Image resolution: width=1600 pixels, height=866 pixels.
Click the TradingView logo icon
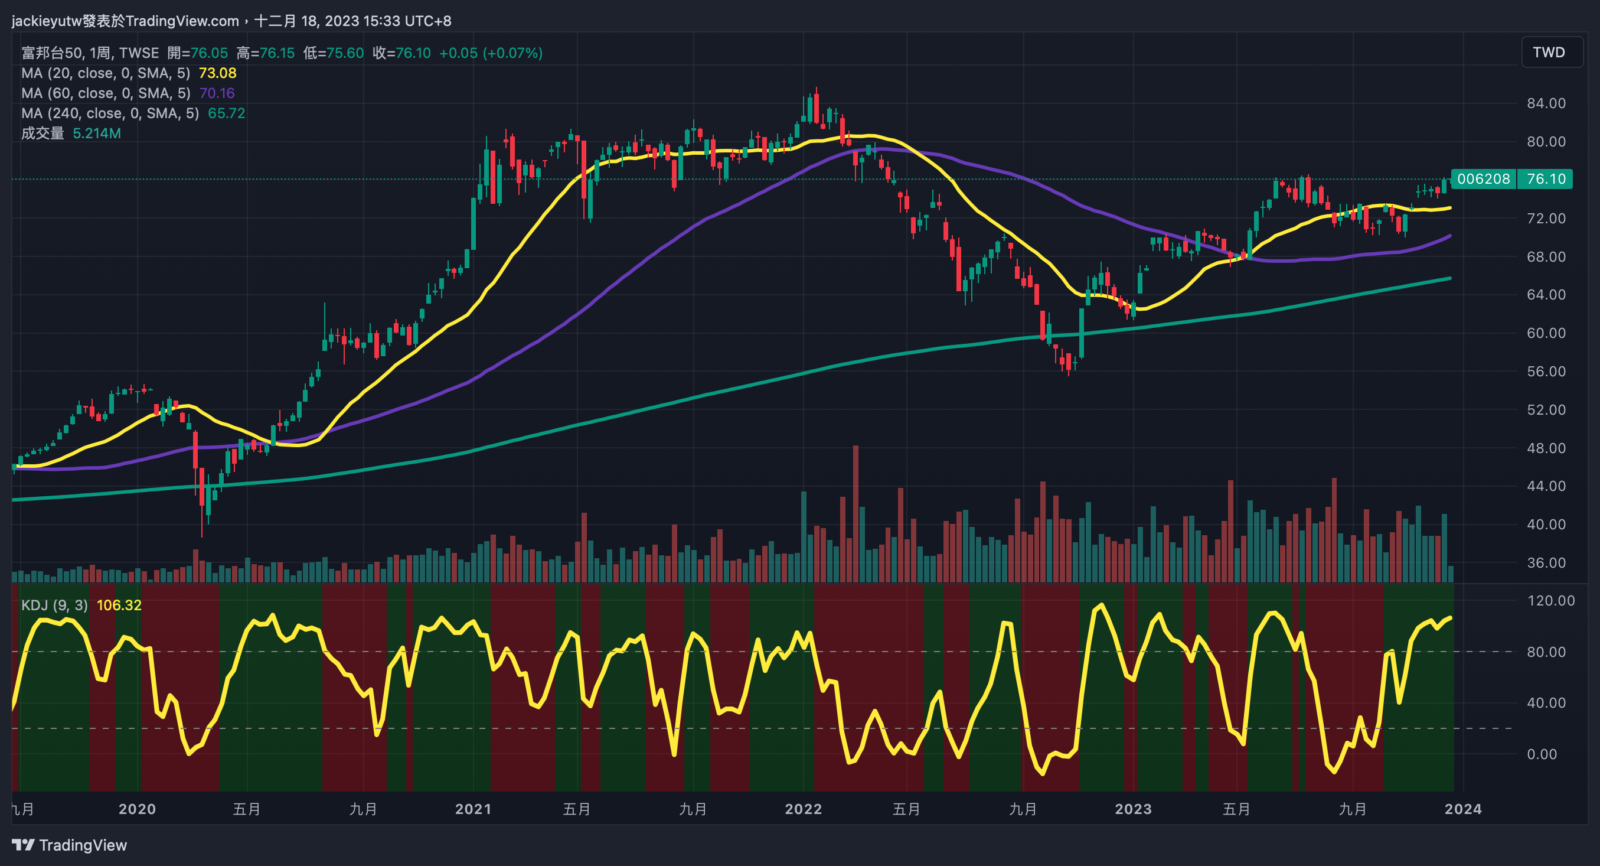[x=23, y=846]
